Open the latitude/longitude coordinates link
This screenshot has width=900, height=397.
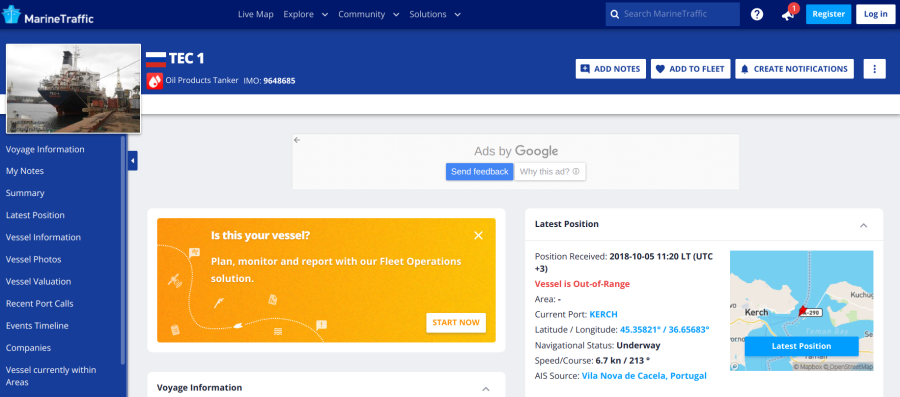click(665, 330)
